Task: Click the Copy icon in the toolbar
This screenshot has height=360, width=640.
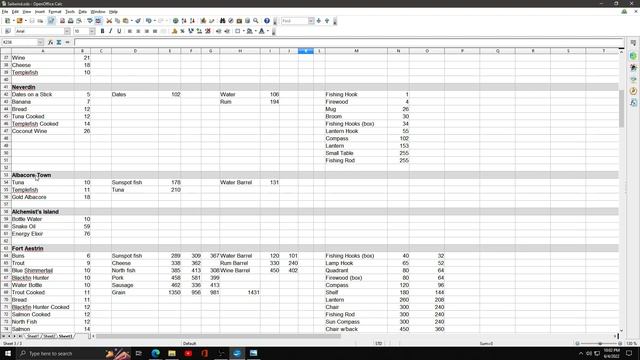Action: click(x=117, y=21)
